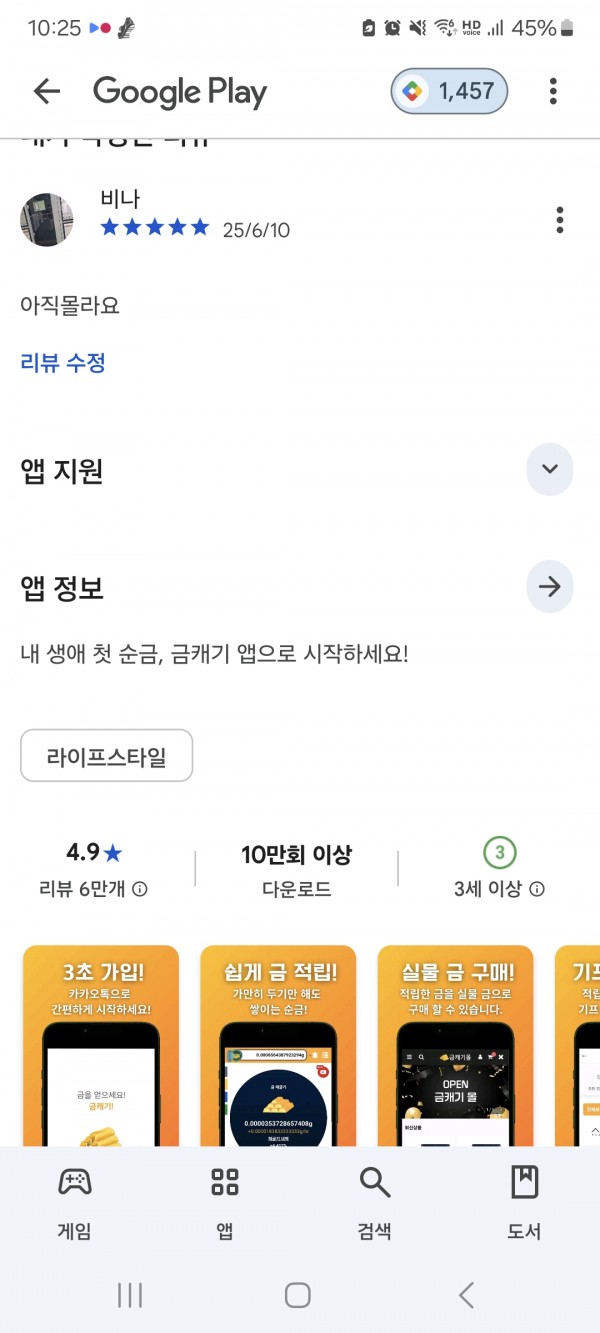The width and height of the screenshot is (600, 1333).
Task: Tap the 라이프스타일 category chip
Action: click(x=107, y=756)
